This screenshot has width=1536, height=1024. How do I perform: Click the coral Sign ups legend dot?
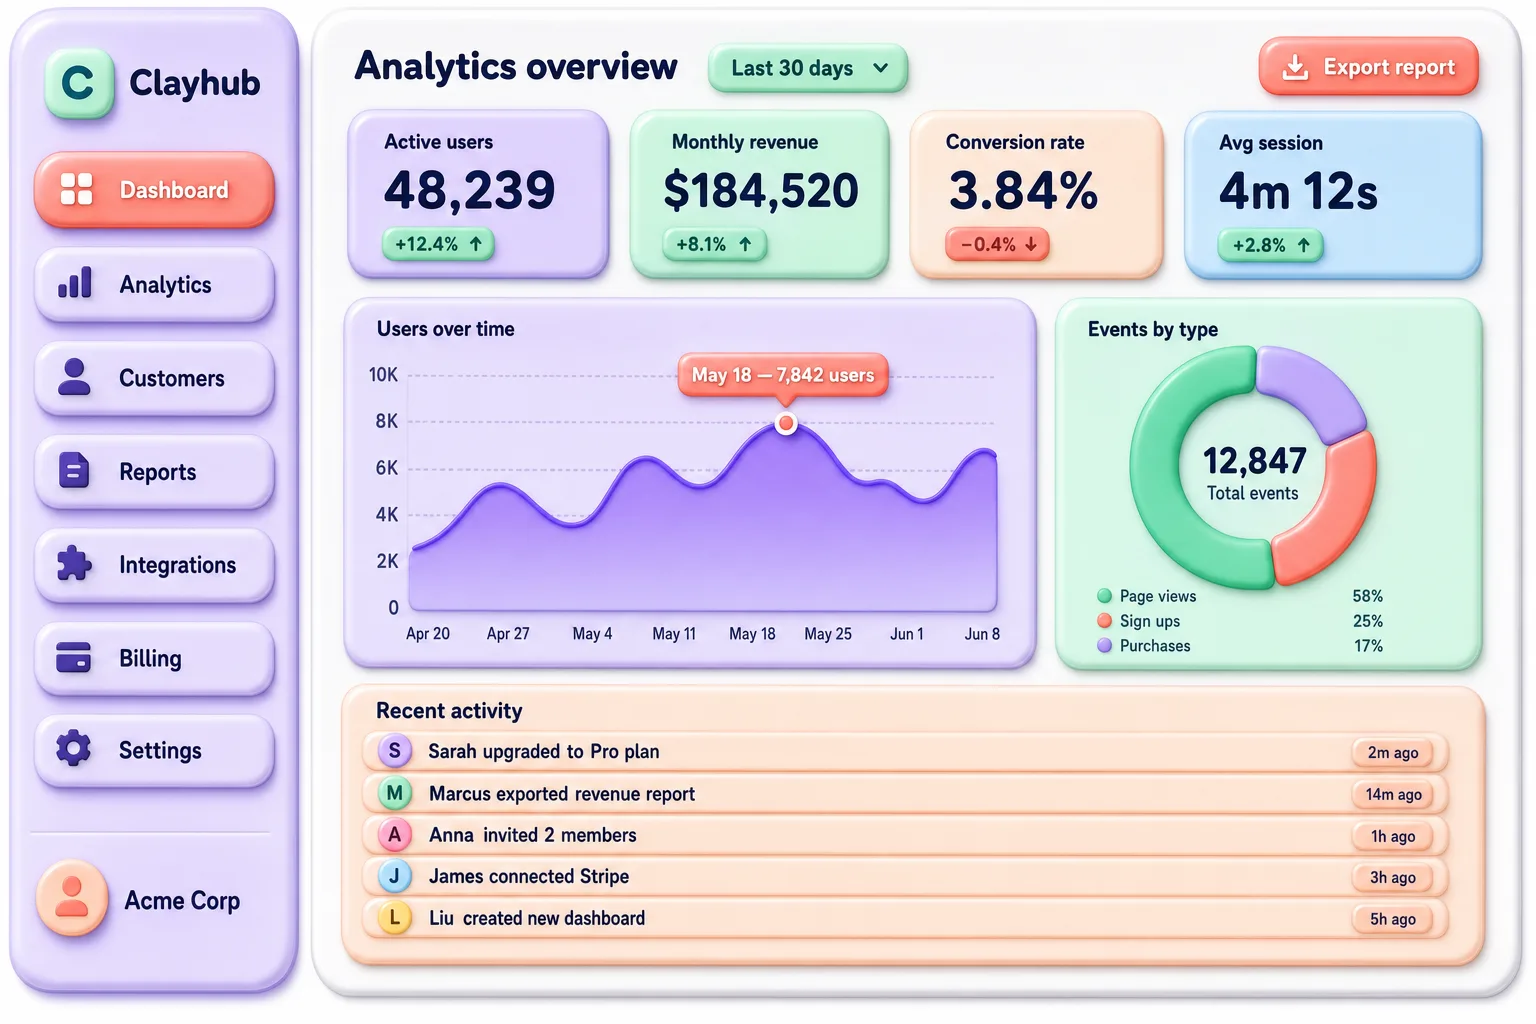(x=1104, y=621)
